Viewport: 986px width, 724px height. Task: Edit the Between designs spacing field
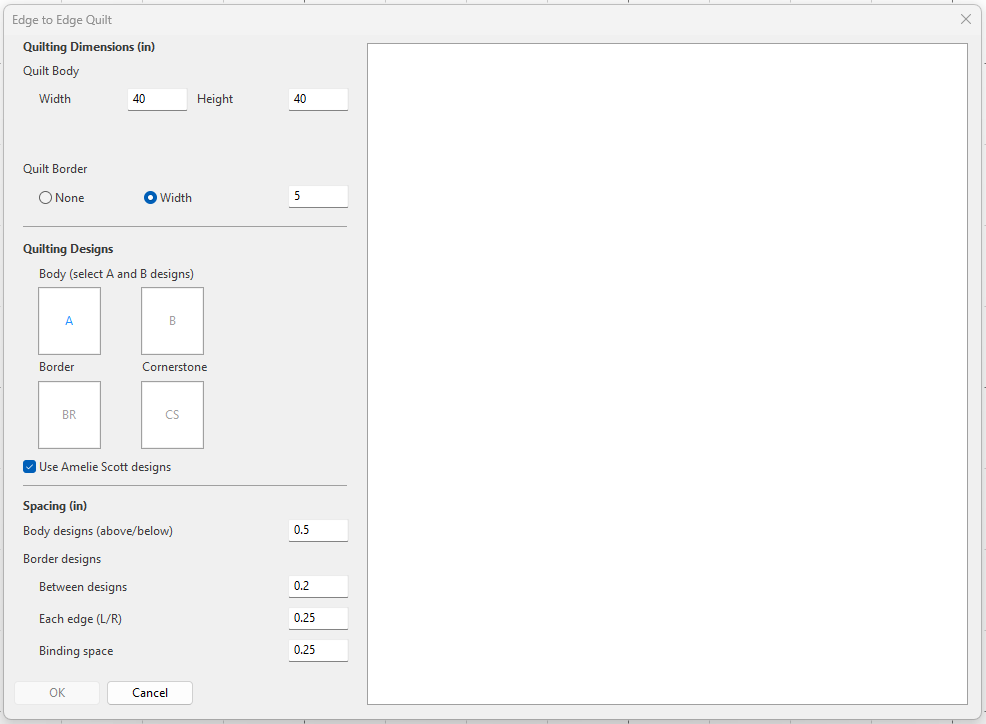coord(318,586)
